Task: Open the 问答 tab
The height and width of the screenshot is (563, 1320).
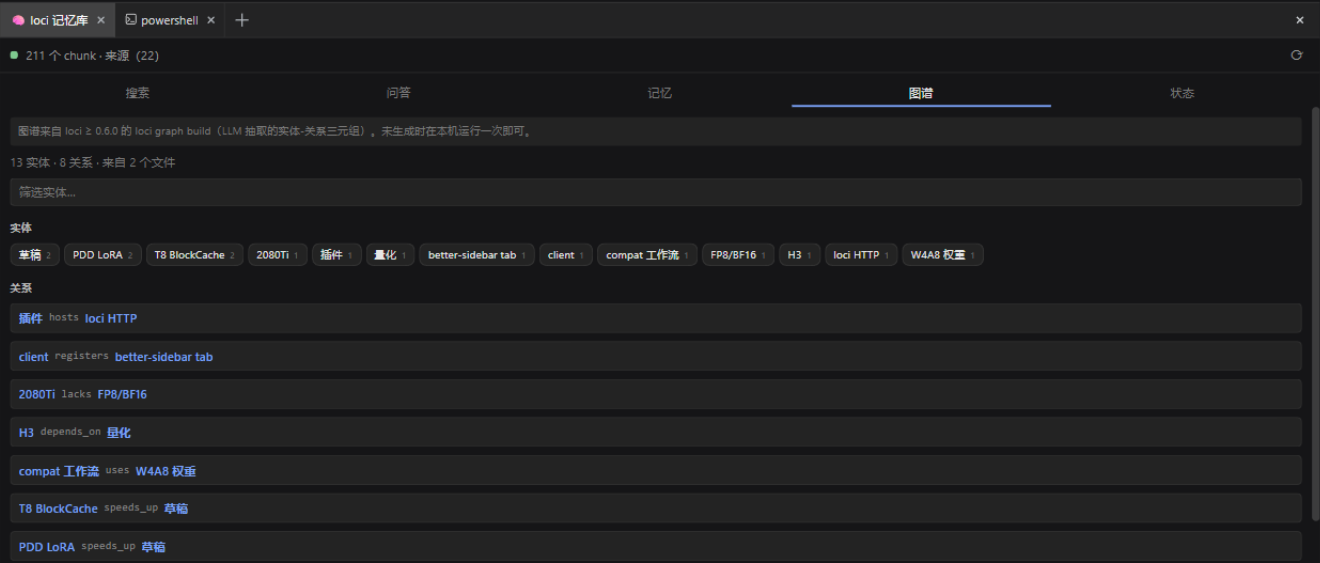Action: point(399,93)
